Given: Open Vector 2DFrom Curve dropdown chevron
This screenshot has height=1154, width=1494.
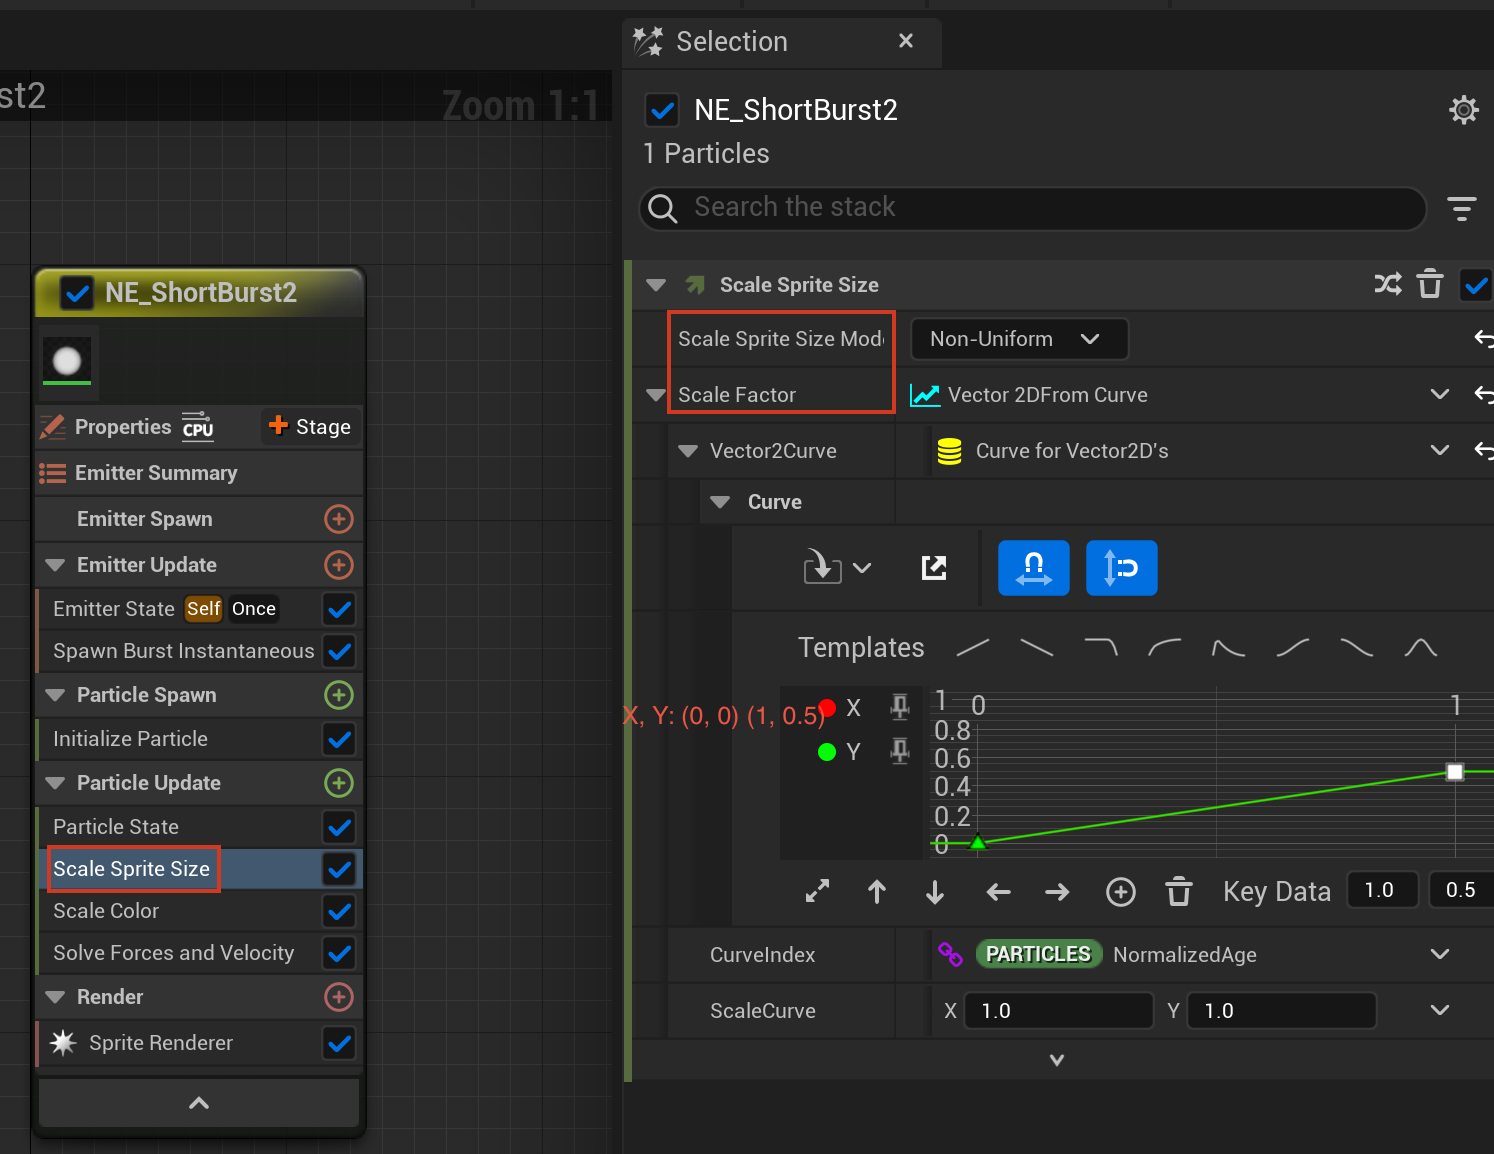Looking at the screenshot, I should tap(1439, 395).
